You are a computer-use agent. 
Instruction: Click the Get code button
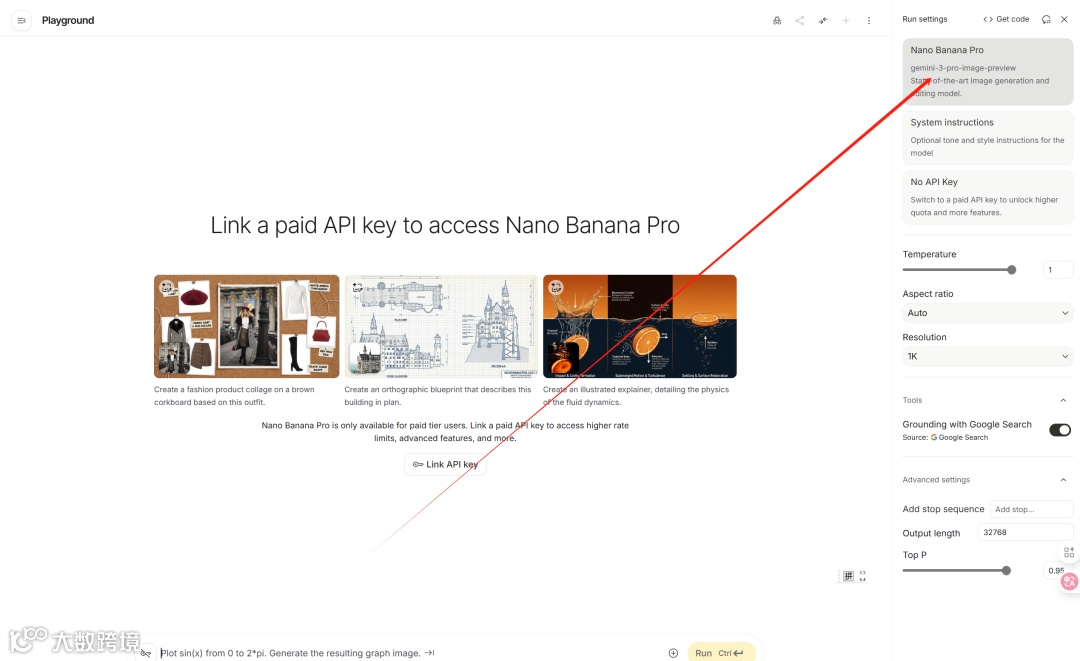coord(1006,19)
